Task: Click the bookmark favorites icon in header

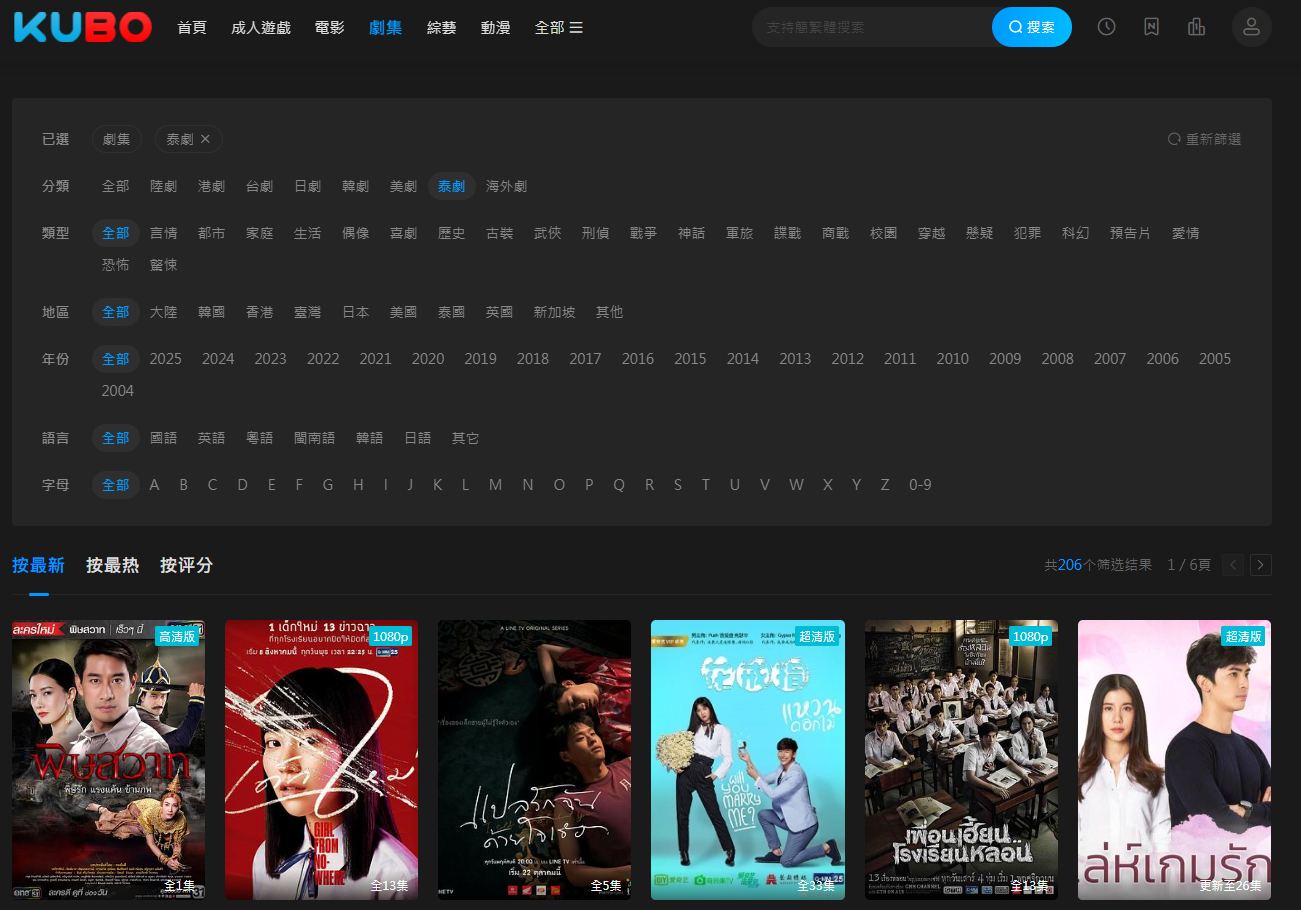Action: (x=1151, y=27)
